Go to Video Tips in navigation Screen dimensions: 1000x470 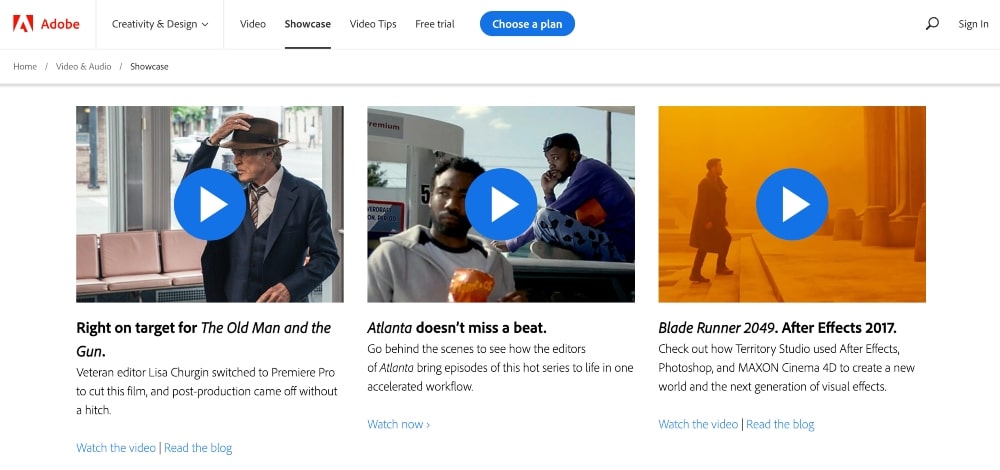pos(373,24)
